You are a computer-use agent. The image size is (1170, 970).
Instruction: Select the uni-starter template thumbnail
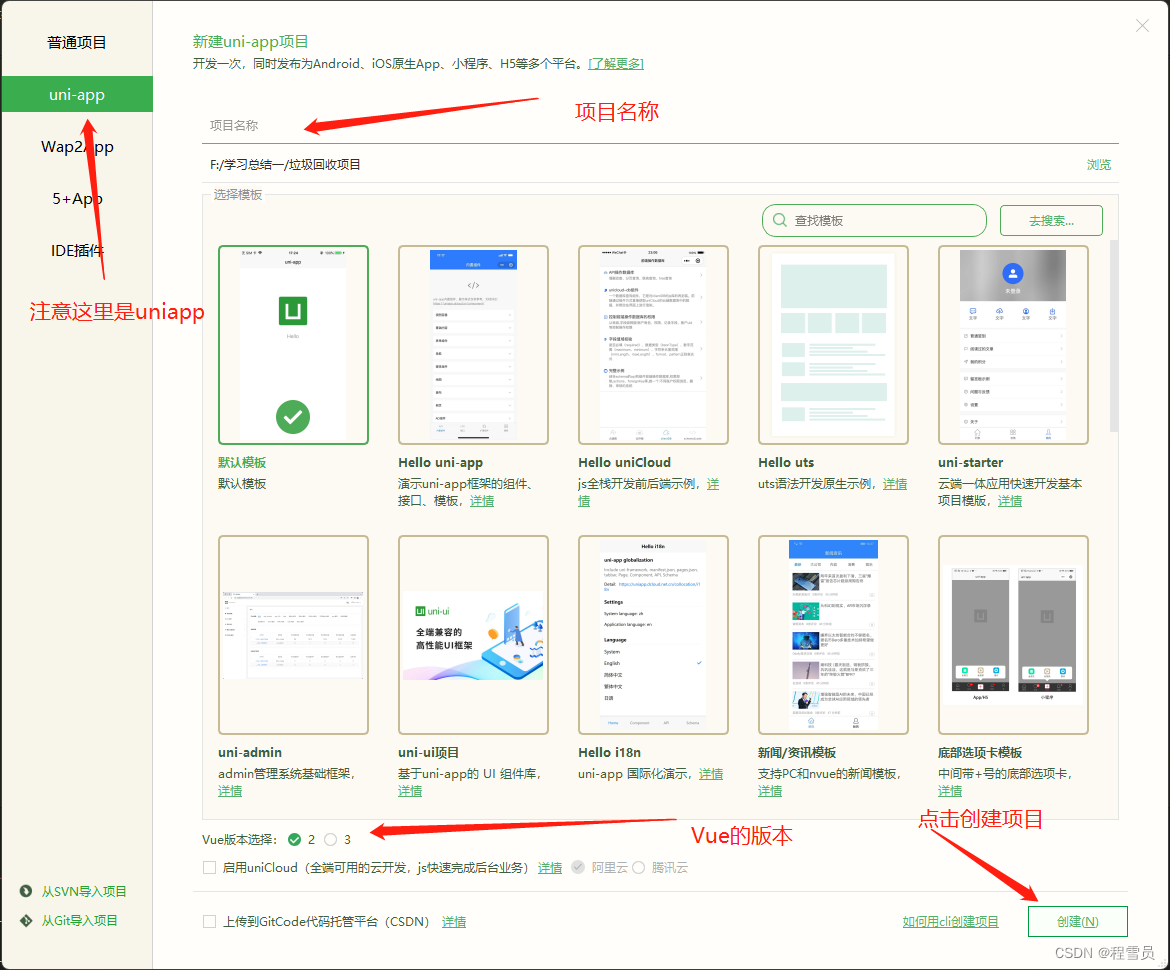tap(1013, 345)
